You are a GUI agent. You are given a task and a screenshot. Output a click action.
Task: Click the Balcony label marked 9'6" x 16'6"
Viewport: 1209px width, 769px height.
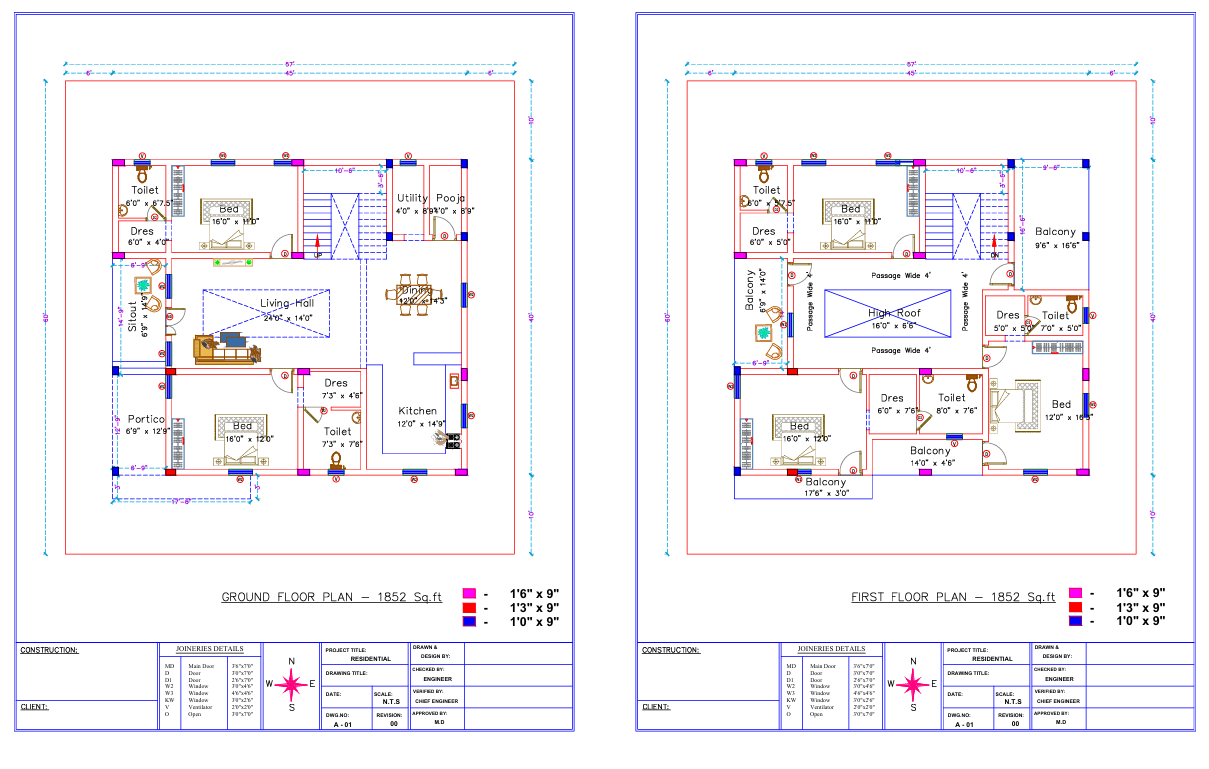[1055, 231]
